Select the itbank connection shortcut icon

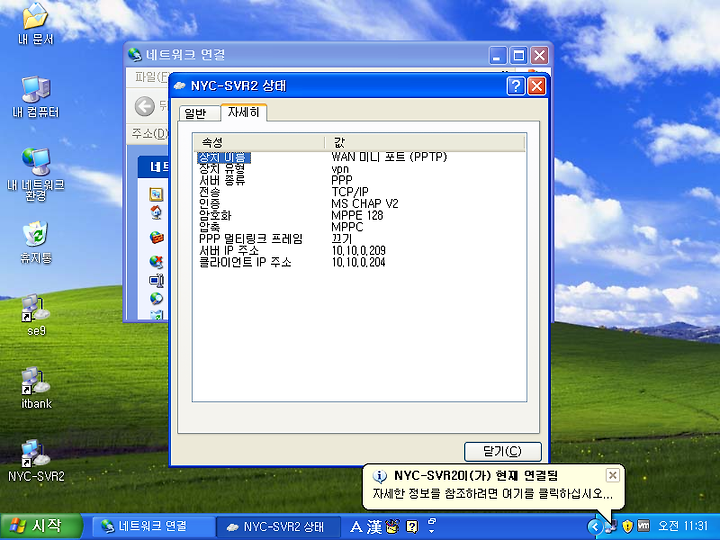pyautogui.click(x=36, y=388)
